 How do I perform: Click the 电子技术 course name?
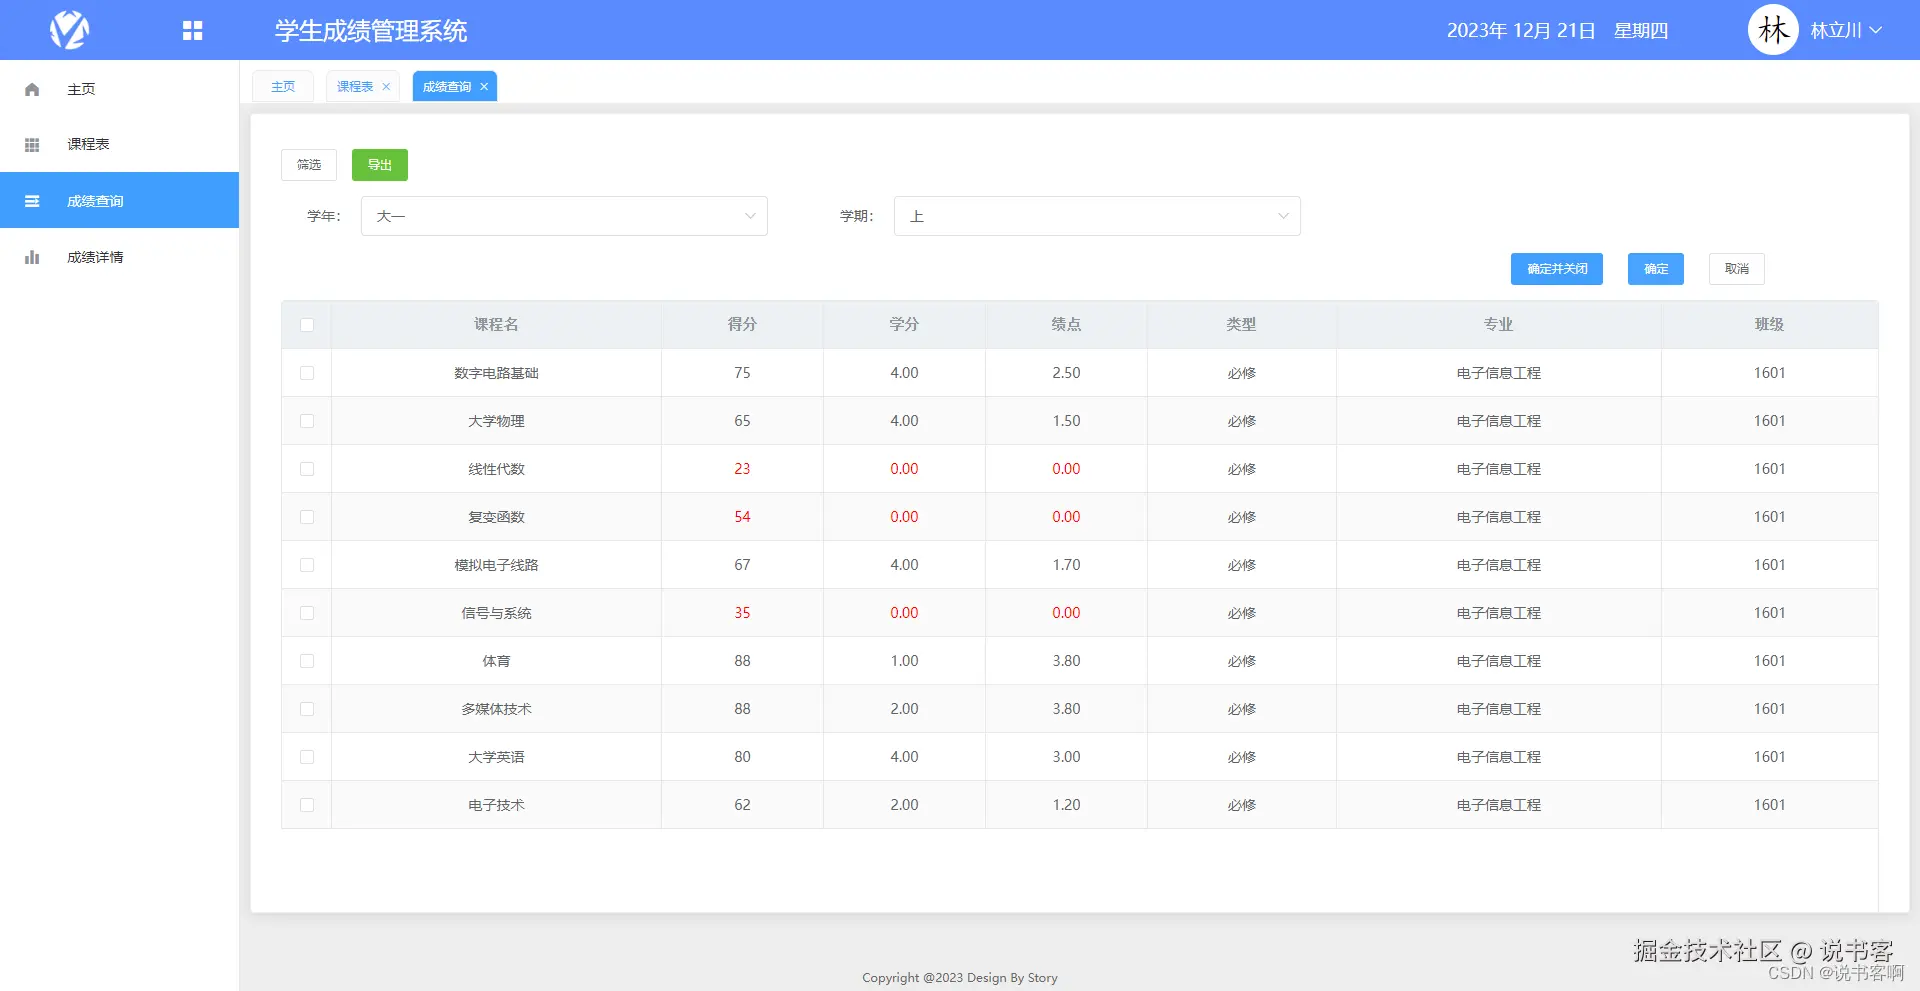point(496,805)
